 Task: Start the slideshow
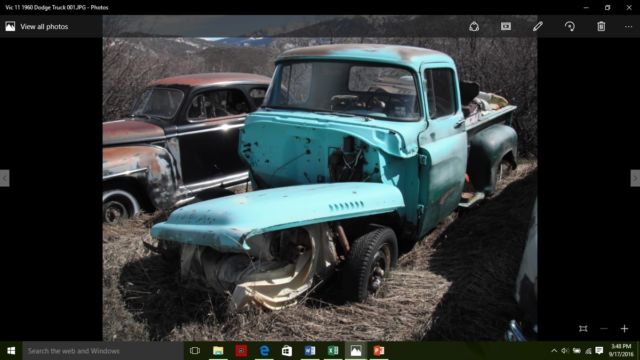pyautogui.click(x=506, y=27)
